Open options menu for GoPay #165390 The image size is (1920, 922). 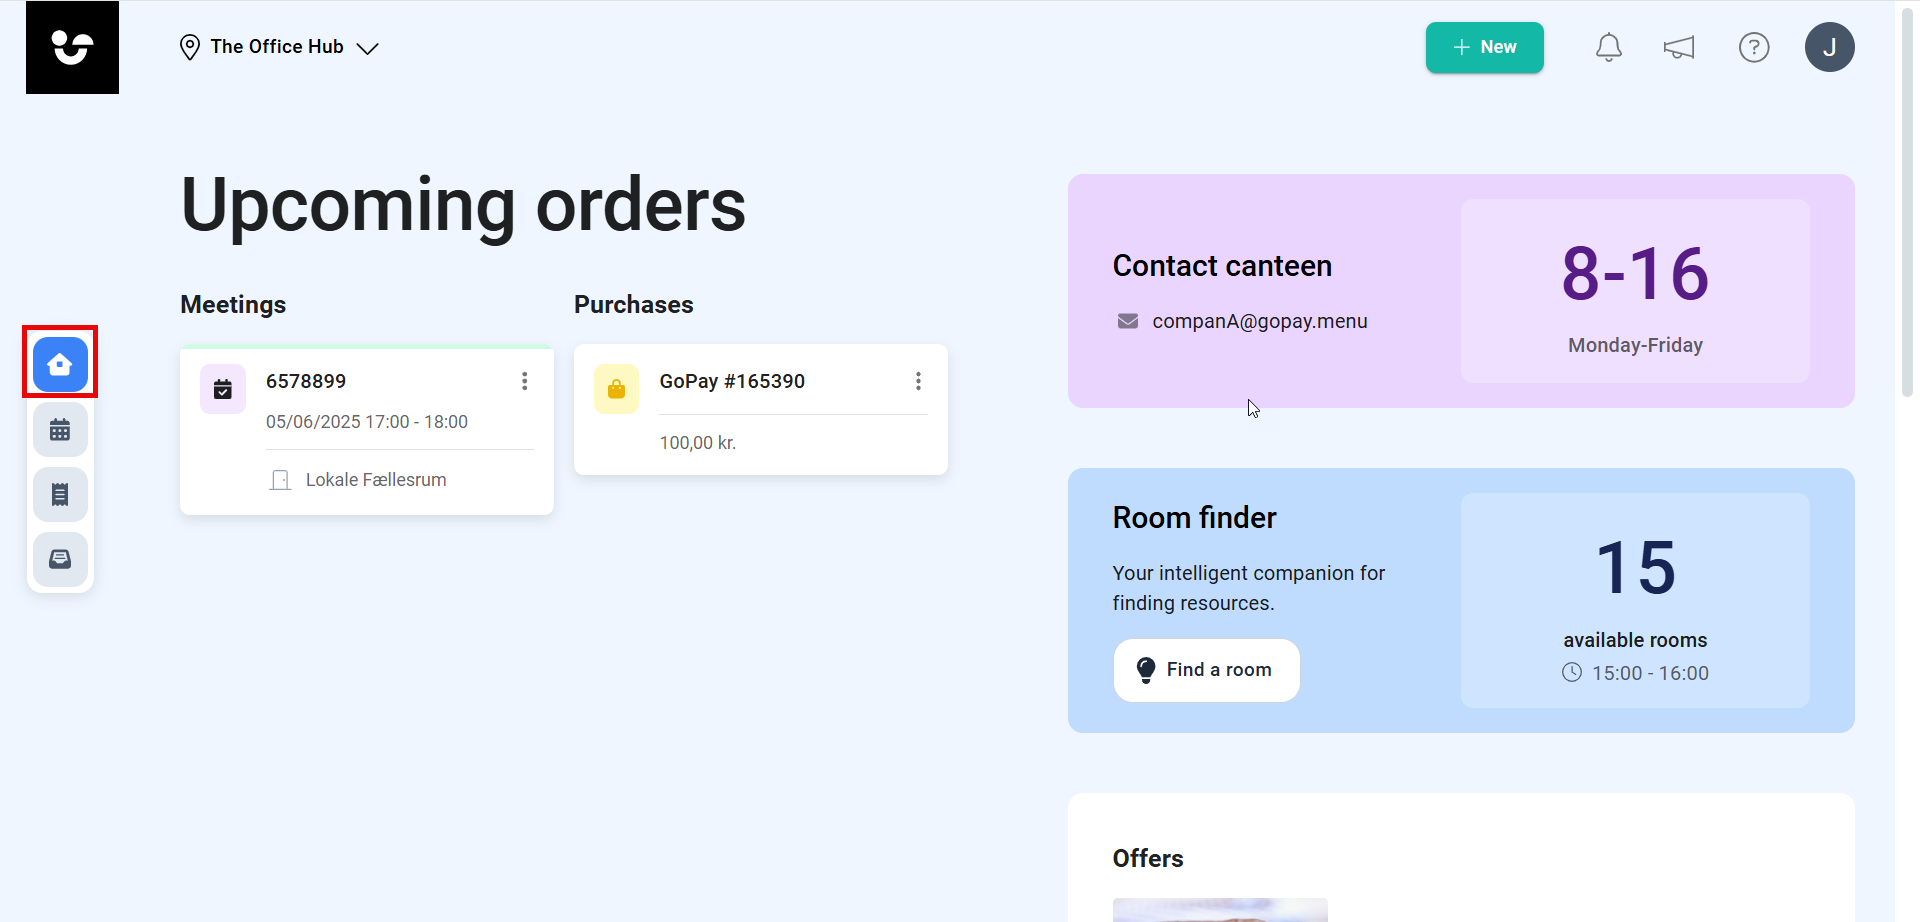click(x=918, y=381)
